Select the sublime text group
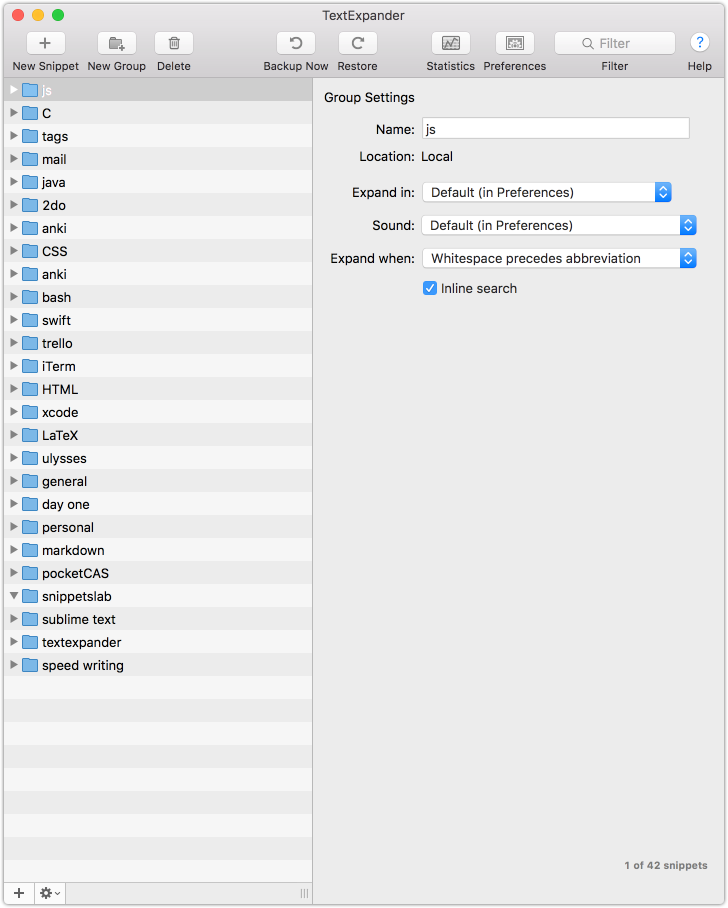The width and height of the screenshot is (728, 908). point(158,619)
